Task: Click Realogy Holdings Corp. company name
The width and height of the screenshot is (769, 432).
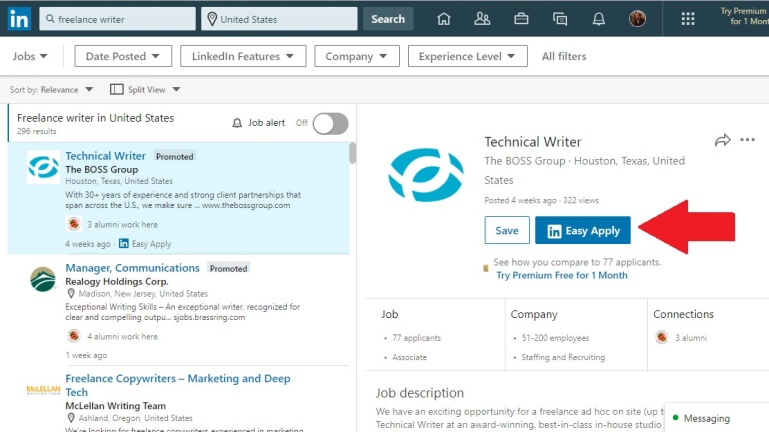Action: (117, 281)
